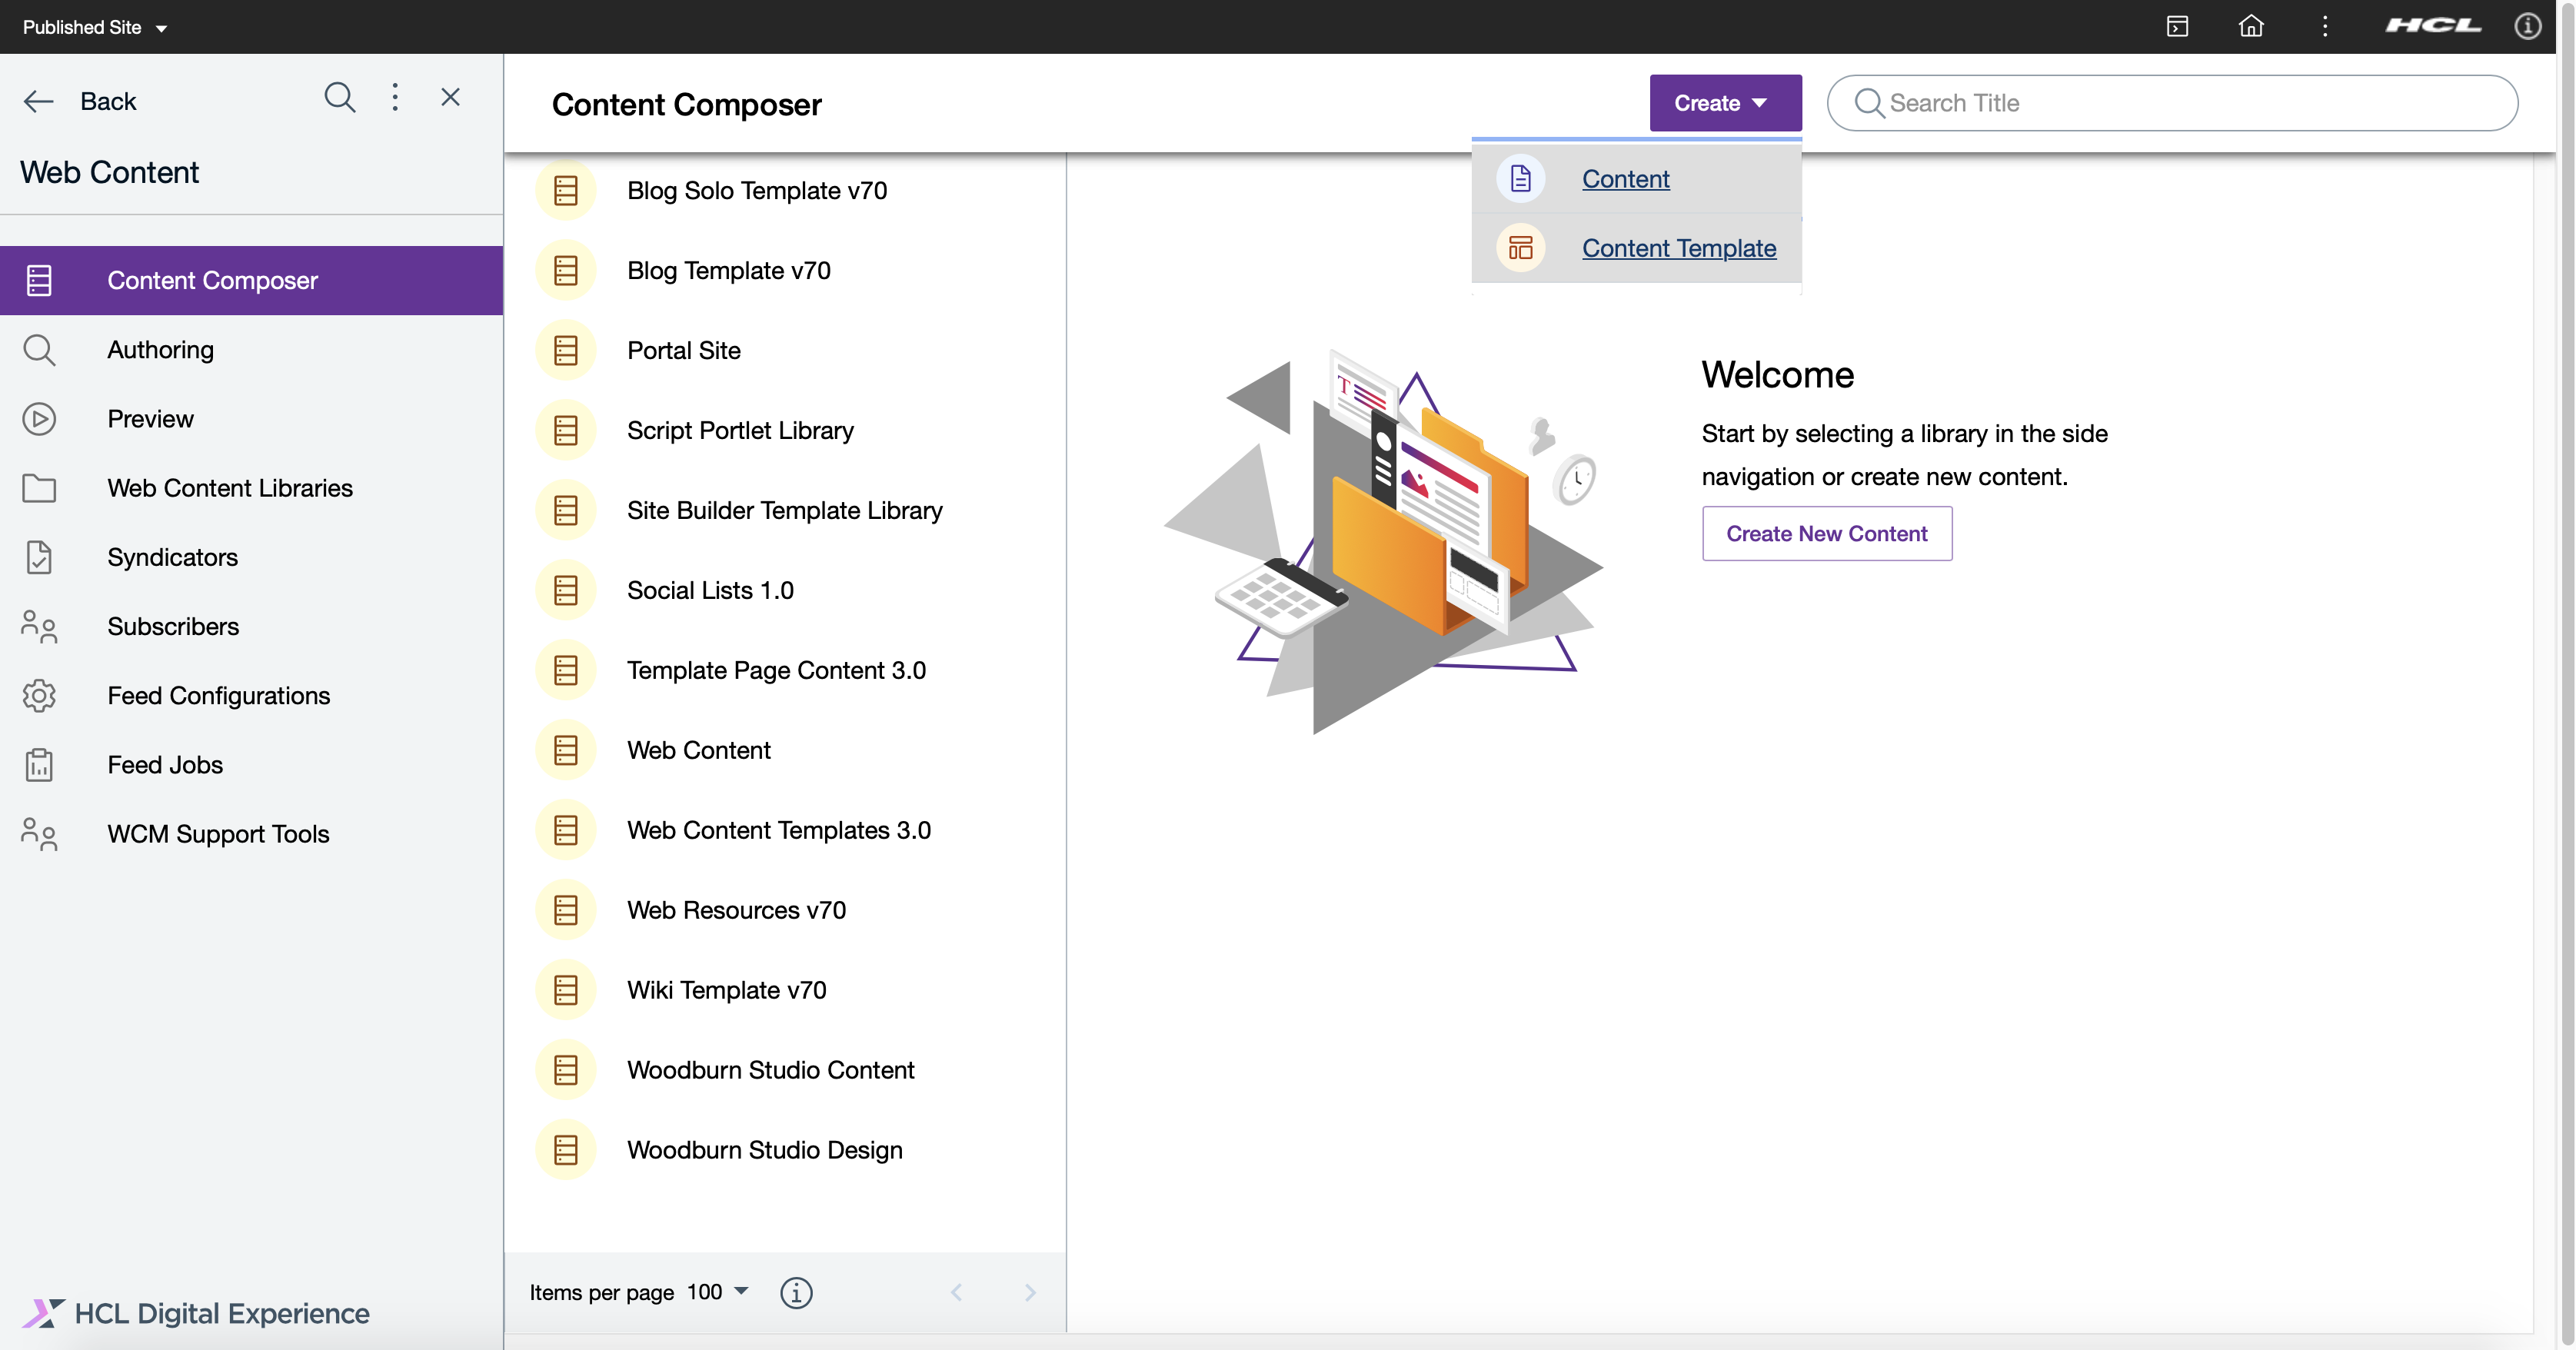Go to next page with right chevron

(1030, 1292)
